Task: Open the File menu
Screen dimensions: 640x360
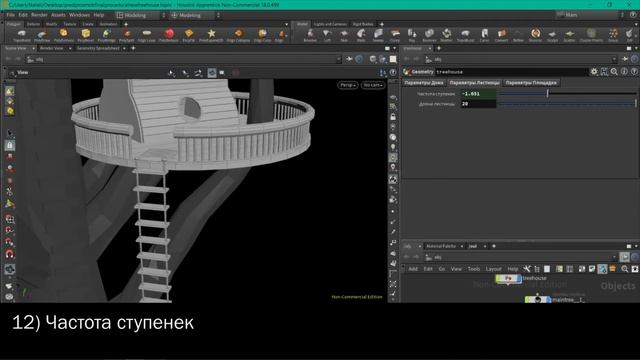Action: coord(10,15)
